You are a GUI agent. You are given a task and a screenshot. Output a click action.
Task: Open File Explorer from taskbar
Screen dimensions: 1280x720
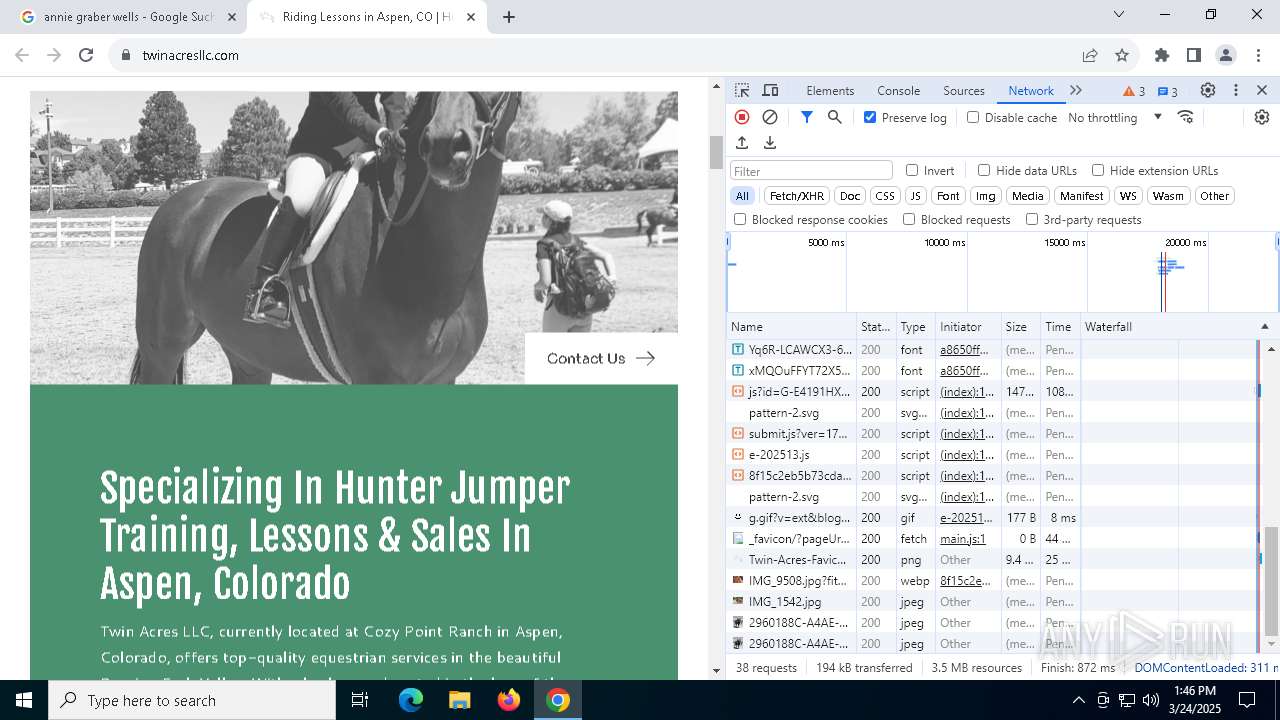coord(460,700)
